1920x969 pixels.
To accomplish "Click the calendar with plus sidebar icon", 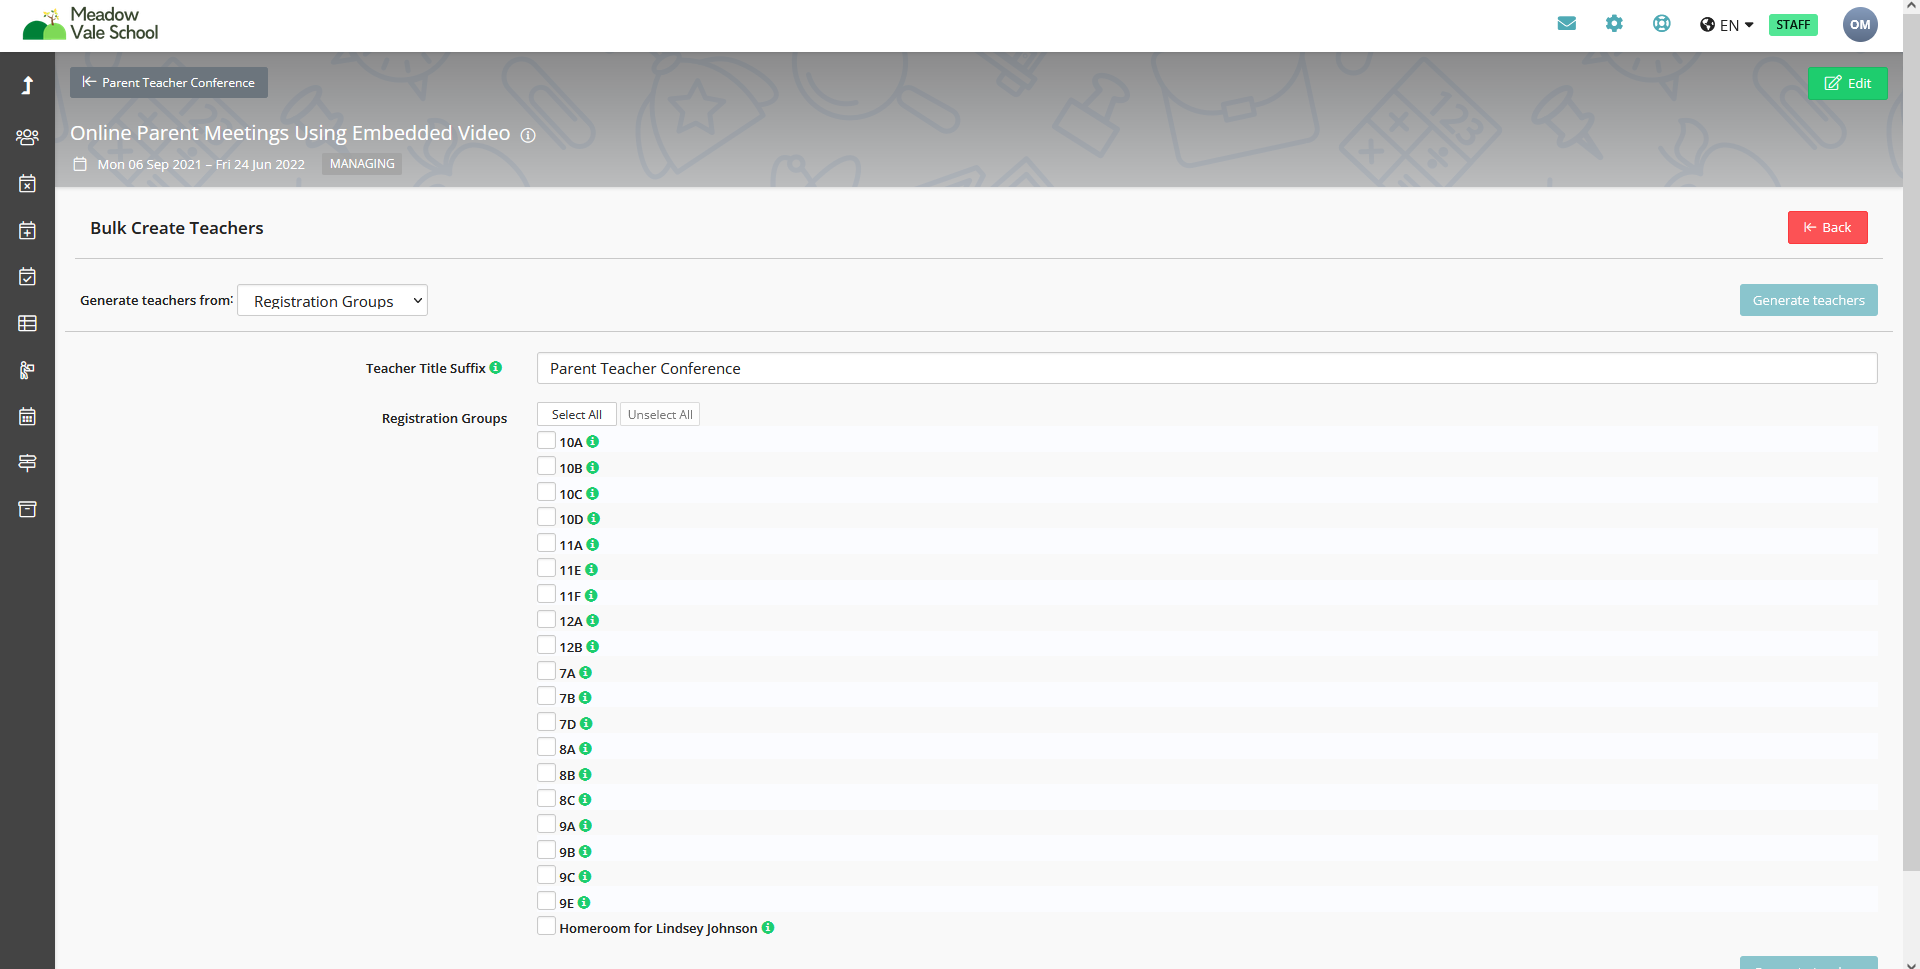I will 27,230.
